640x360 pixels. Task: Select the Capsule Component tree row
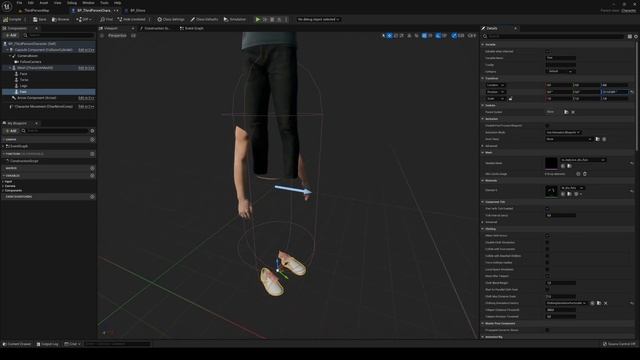click(49, 50)
